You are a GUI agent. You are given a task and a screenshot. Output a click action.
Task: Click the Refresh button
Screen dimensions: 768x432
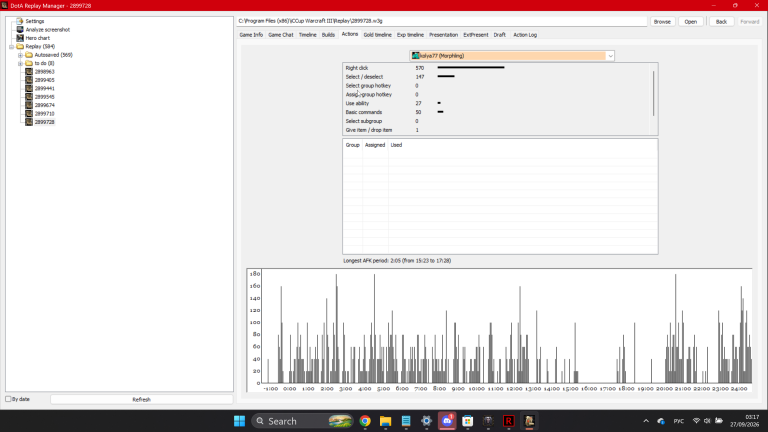coord(141,400)
